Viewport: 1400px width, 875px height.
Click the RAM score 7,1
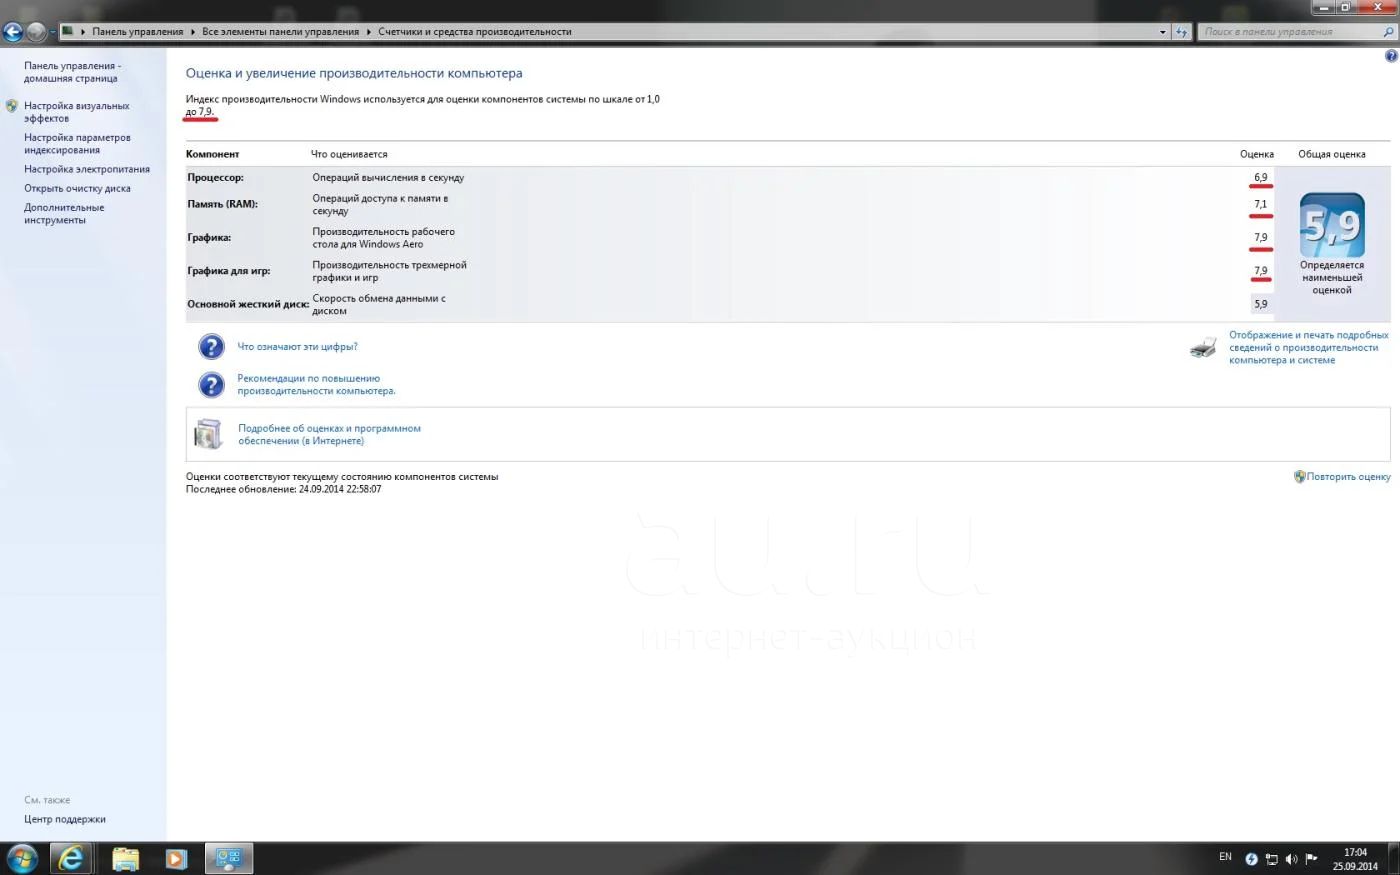(x=1261, y=204)
